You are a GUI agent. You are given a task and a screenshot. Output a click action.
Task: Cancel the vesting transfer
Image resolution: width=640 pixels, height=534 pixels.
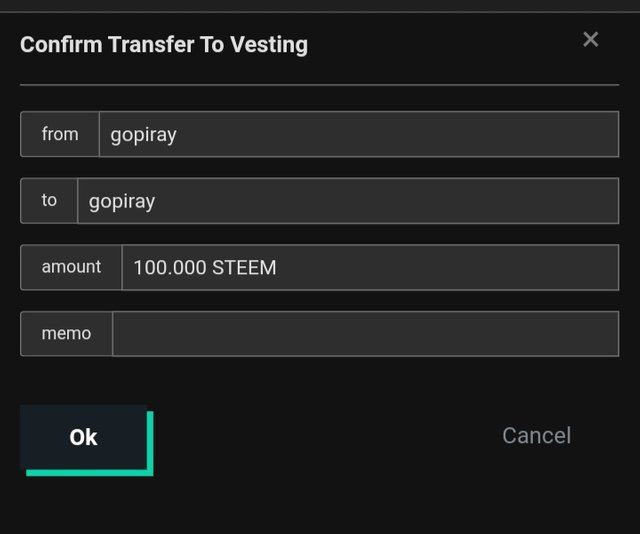pyautogui.click(x=536, y=435)
